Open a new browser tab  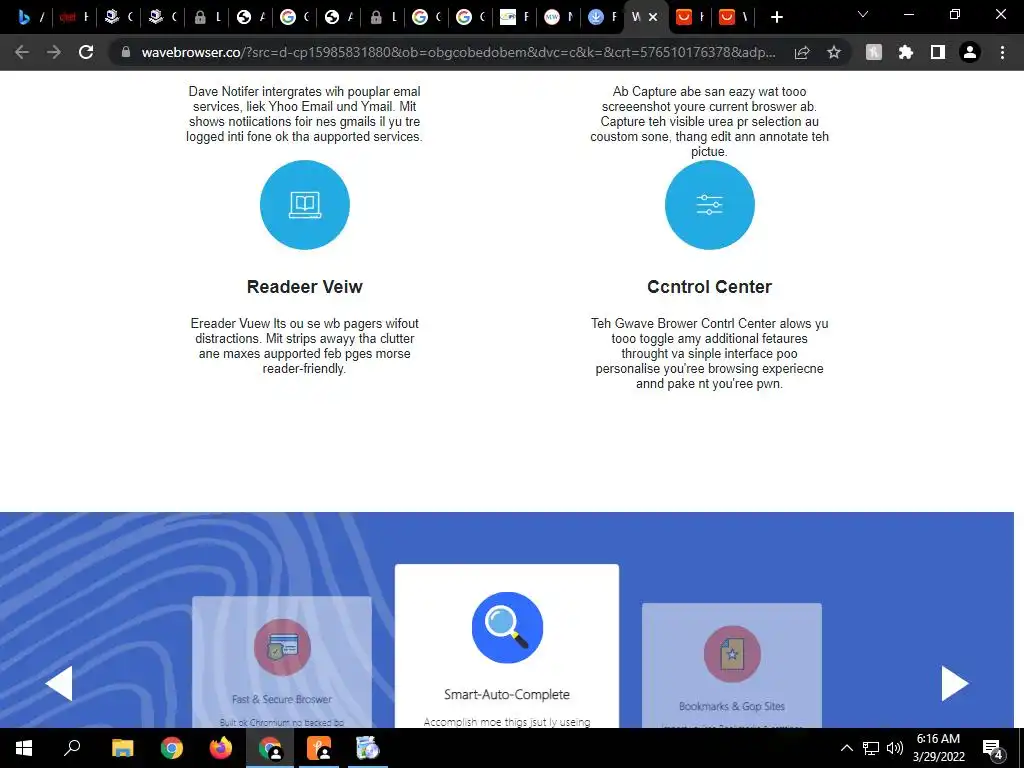(776, 17)
